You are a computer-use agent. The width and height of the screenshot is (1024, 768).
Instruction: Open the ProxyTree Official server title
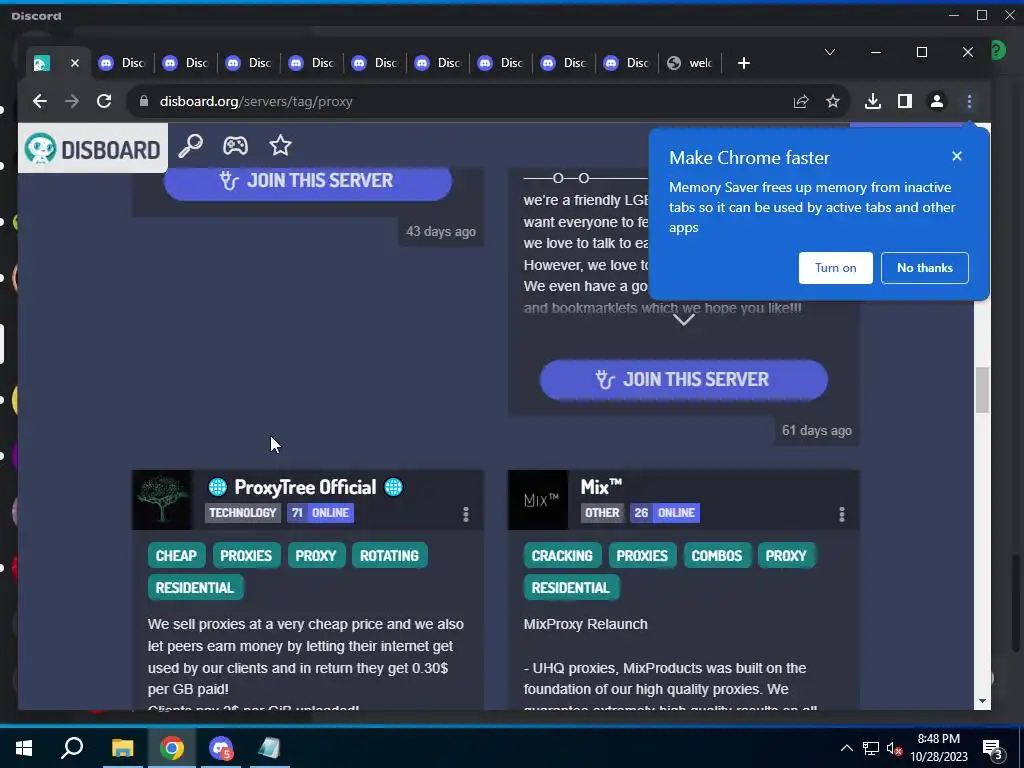[x=305, y=487]
